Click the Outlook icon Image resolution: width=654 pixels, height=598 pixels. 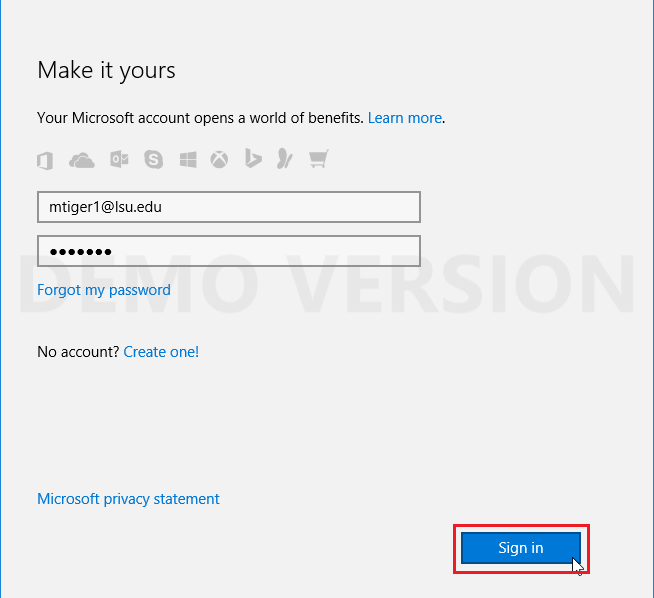point(119,159)
